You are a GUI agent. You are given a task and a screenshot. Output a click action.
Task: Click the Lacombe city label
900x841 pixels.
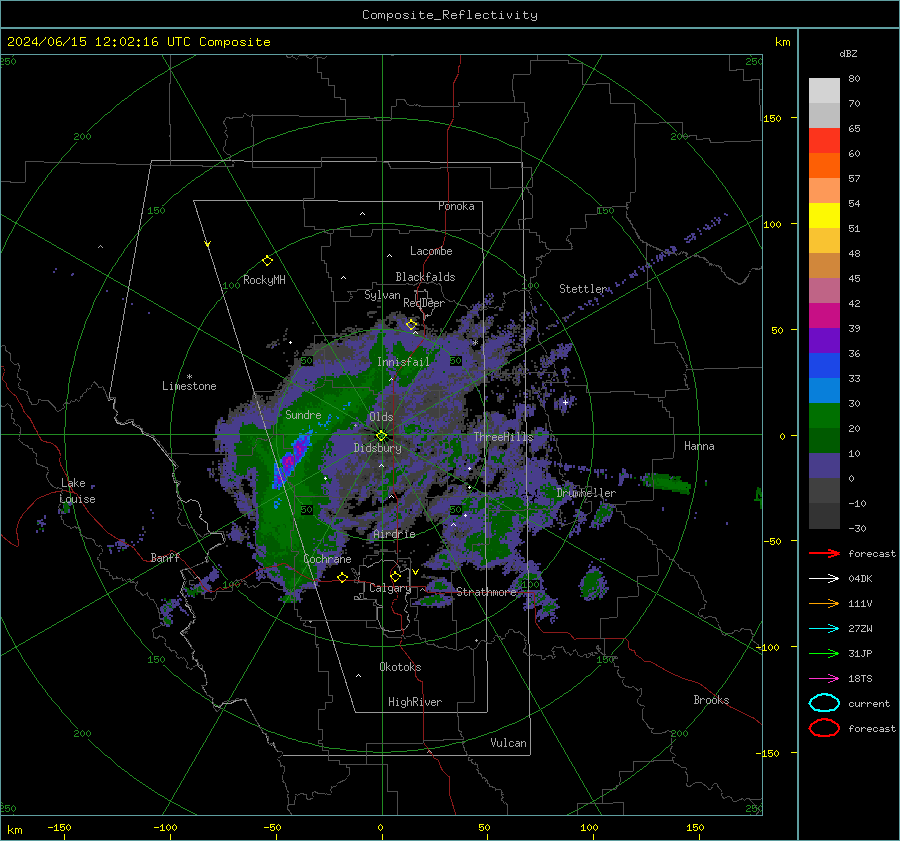point(431,251)
